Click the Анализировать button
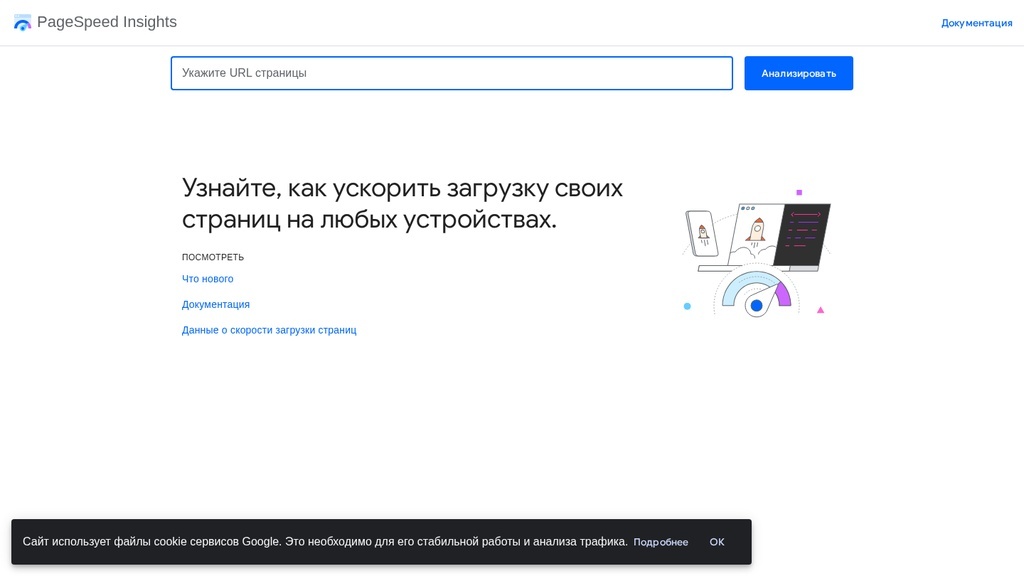Screen dimensions: 1024x576 click(798, 73)
